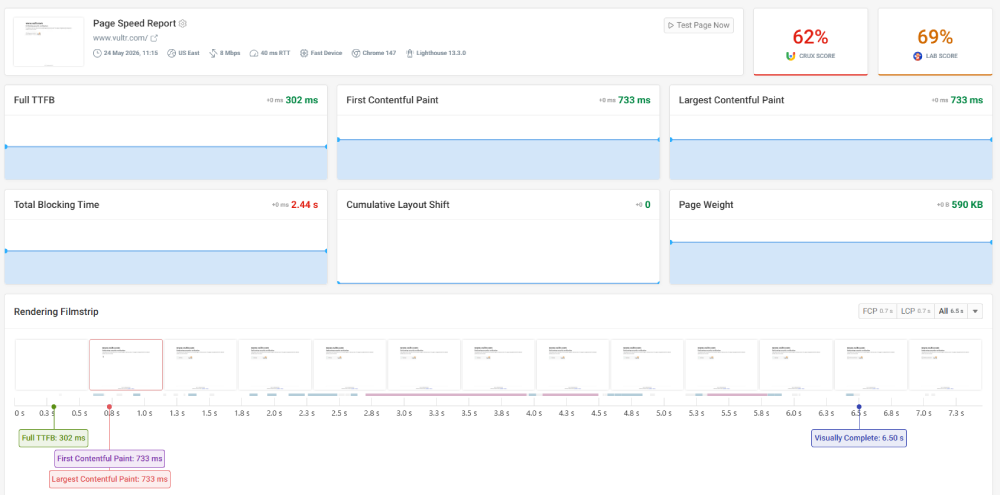Viewport: 1000px width, 495px height.
Task: Open the www.vultr.com/ URL link
Action: (x=121, y=38)
